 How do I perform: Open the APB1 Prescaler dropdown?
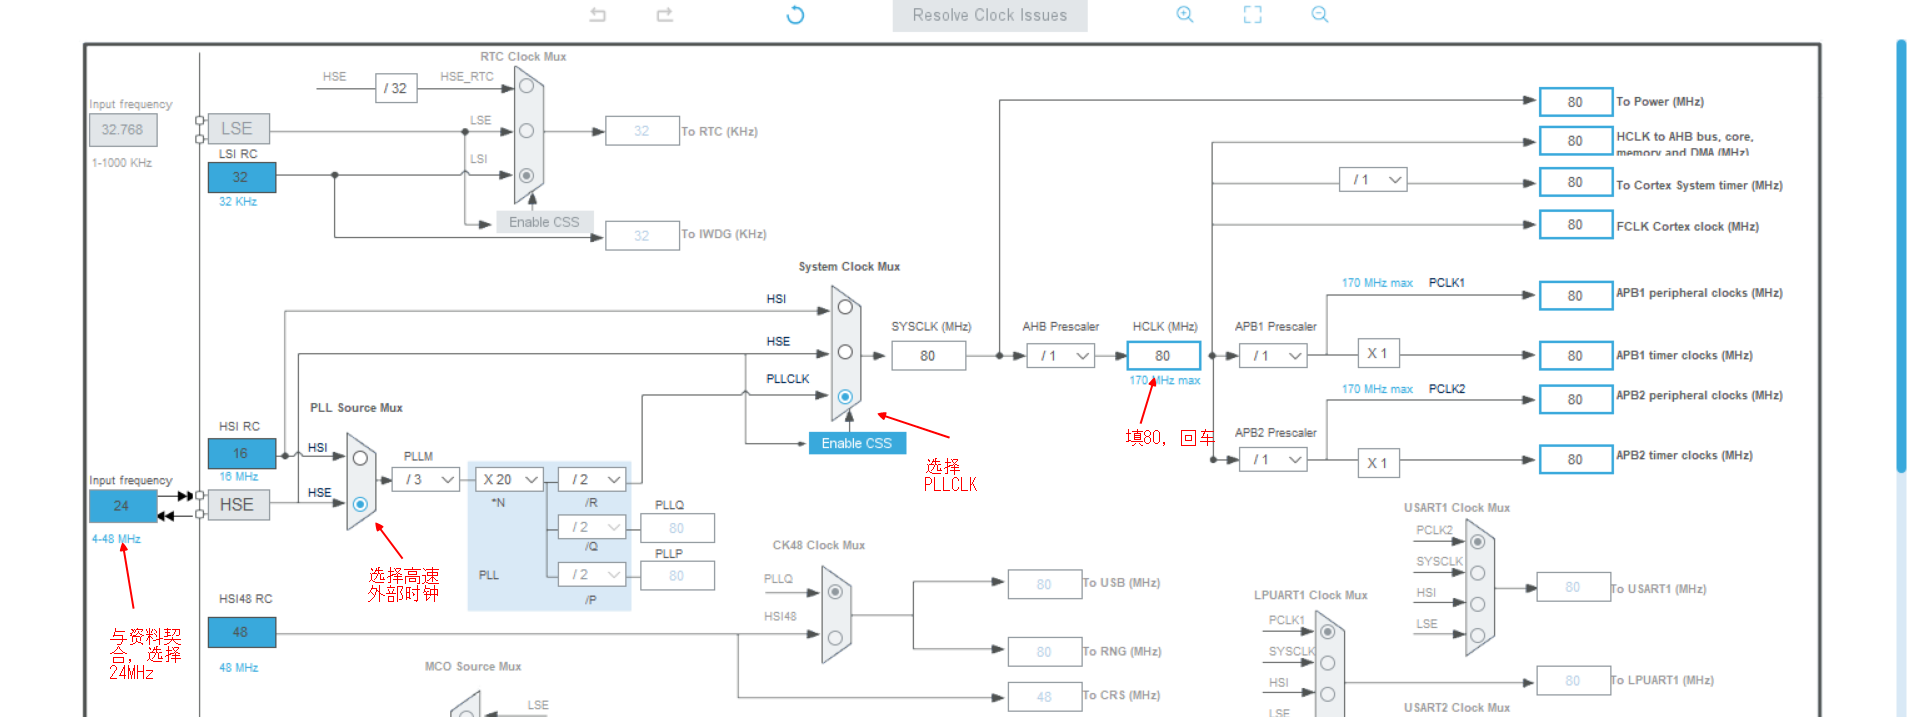[x=1273, y=356]
